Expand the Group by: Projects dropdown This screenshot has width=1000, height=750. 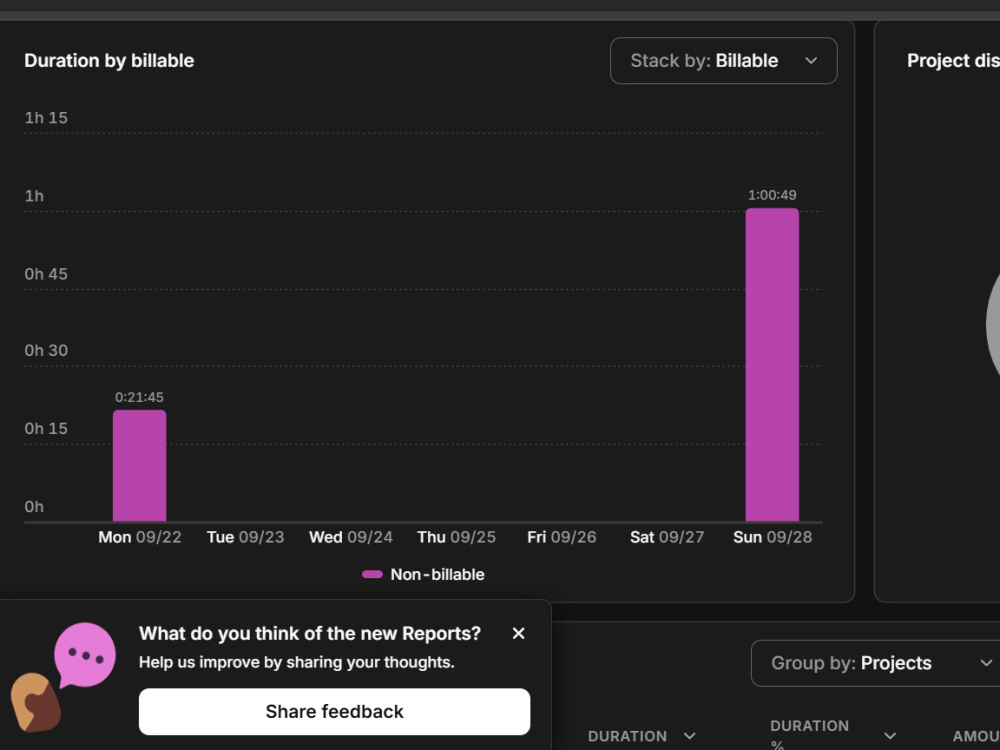click(x=878, y=663)
